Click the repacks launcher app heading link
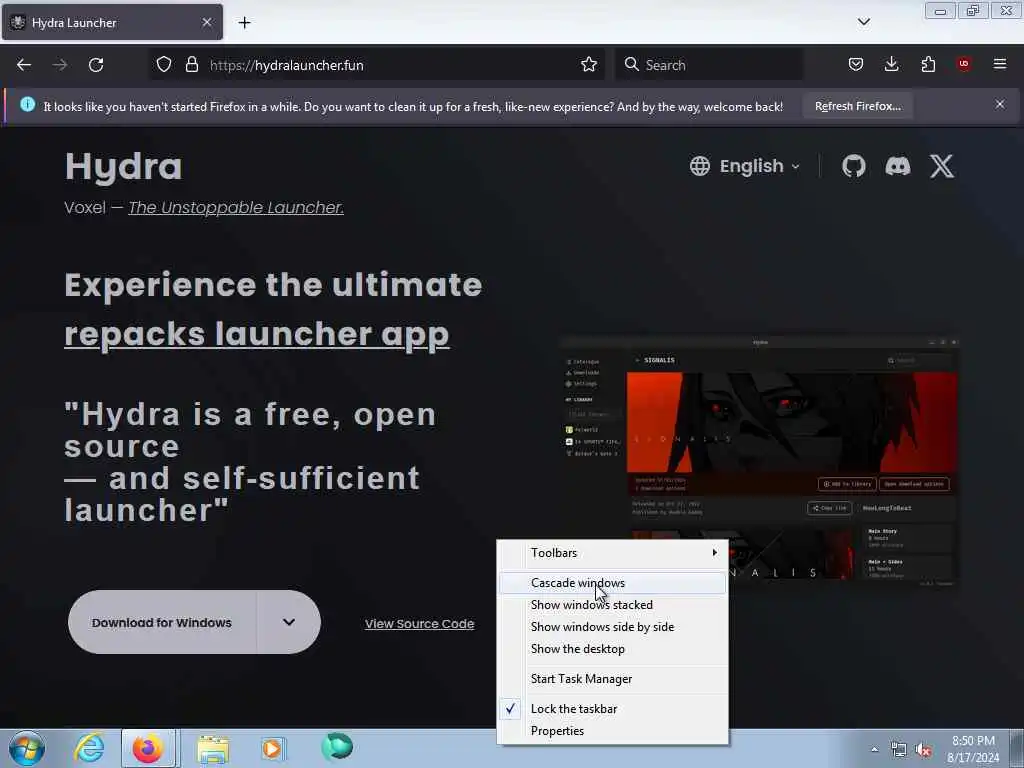The height and width of the screenshot is (768, 1024). (x=257, y=334)
